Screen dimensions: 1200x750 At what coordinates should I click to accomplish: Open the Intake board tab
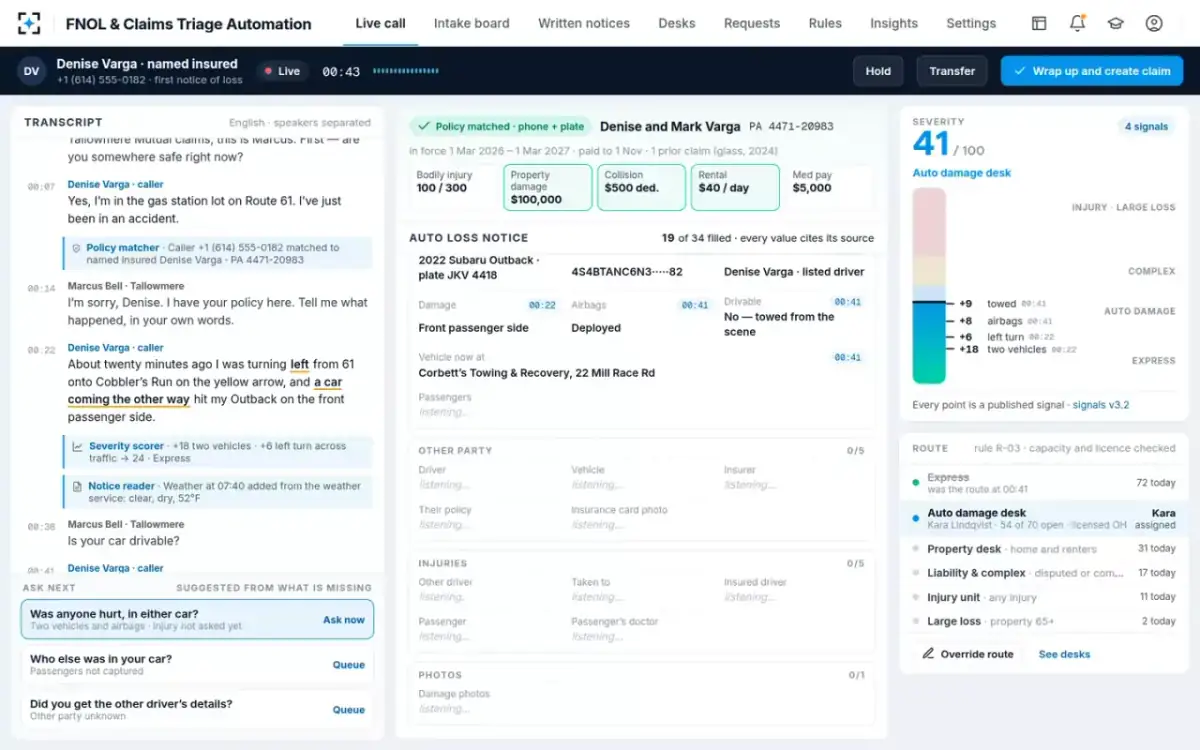tap(471, 23)
